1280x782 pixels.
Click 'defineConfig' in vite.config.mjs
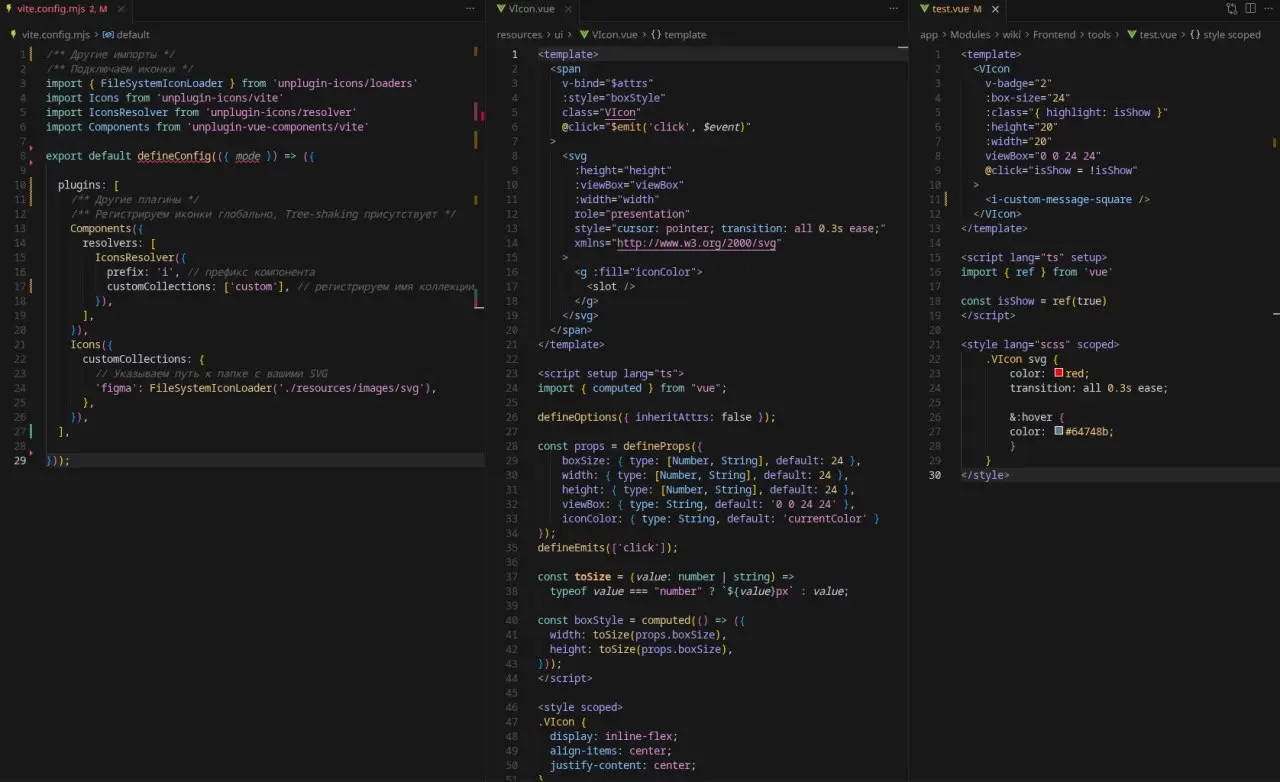click(174, 156)
